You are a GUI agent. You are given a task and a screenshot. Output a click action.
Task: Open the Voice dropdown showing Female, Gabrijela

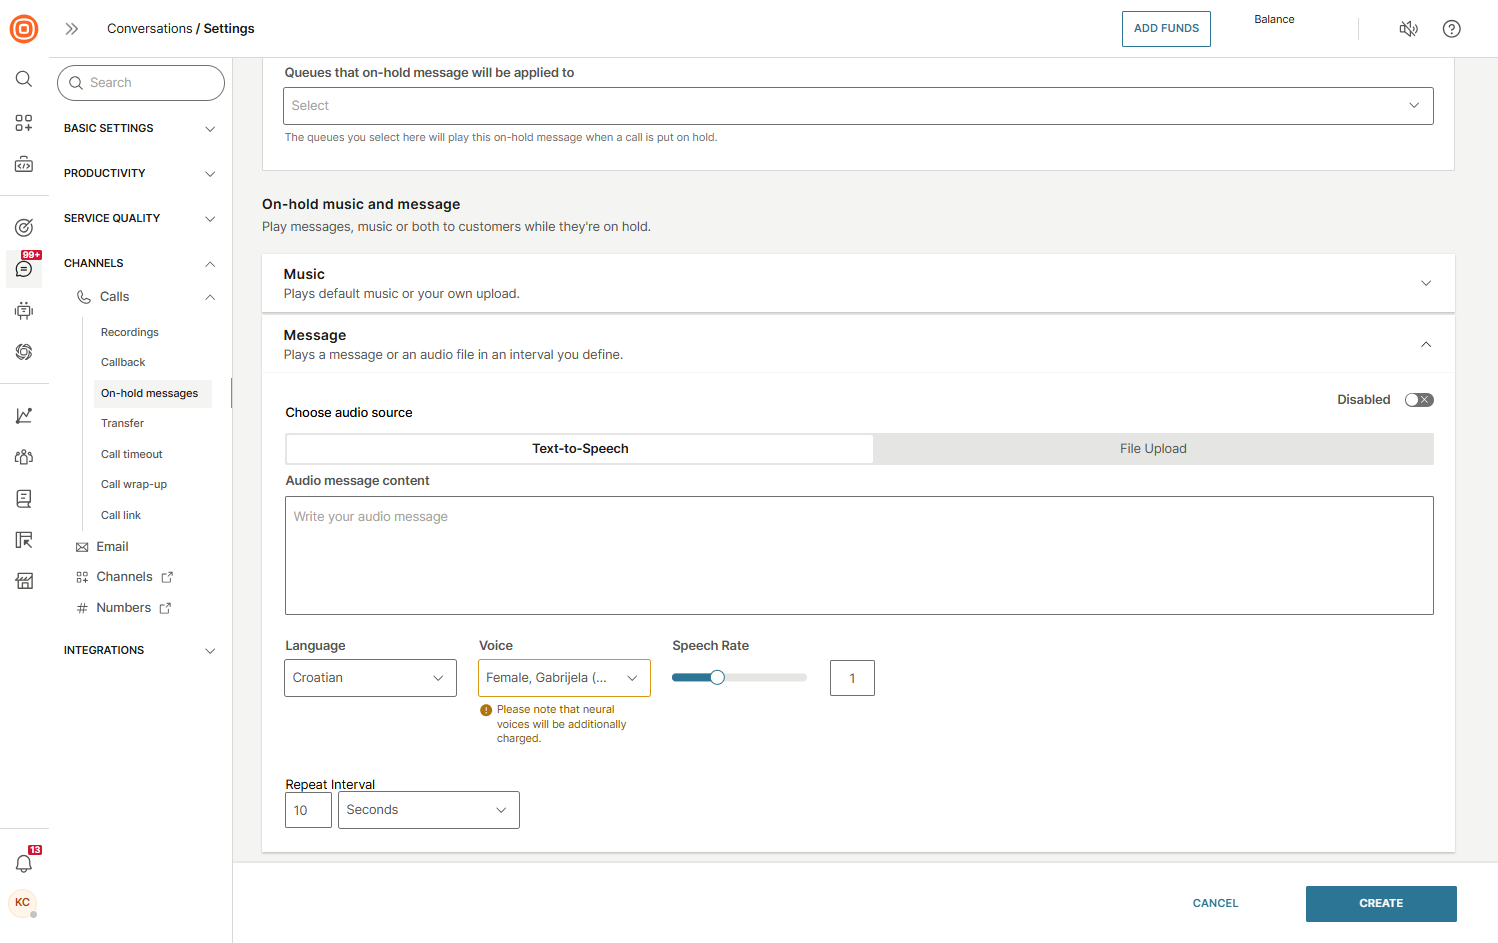[564, 678]
